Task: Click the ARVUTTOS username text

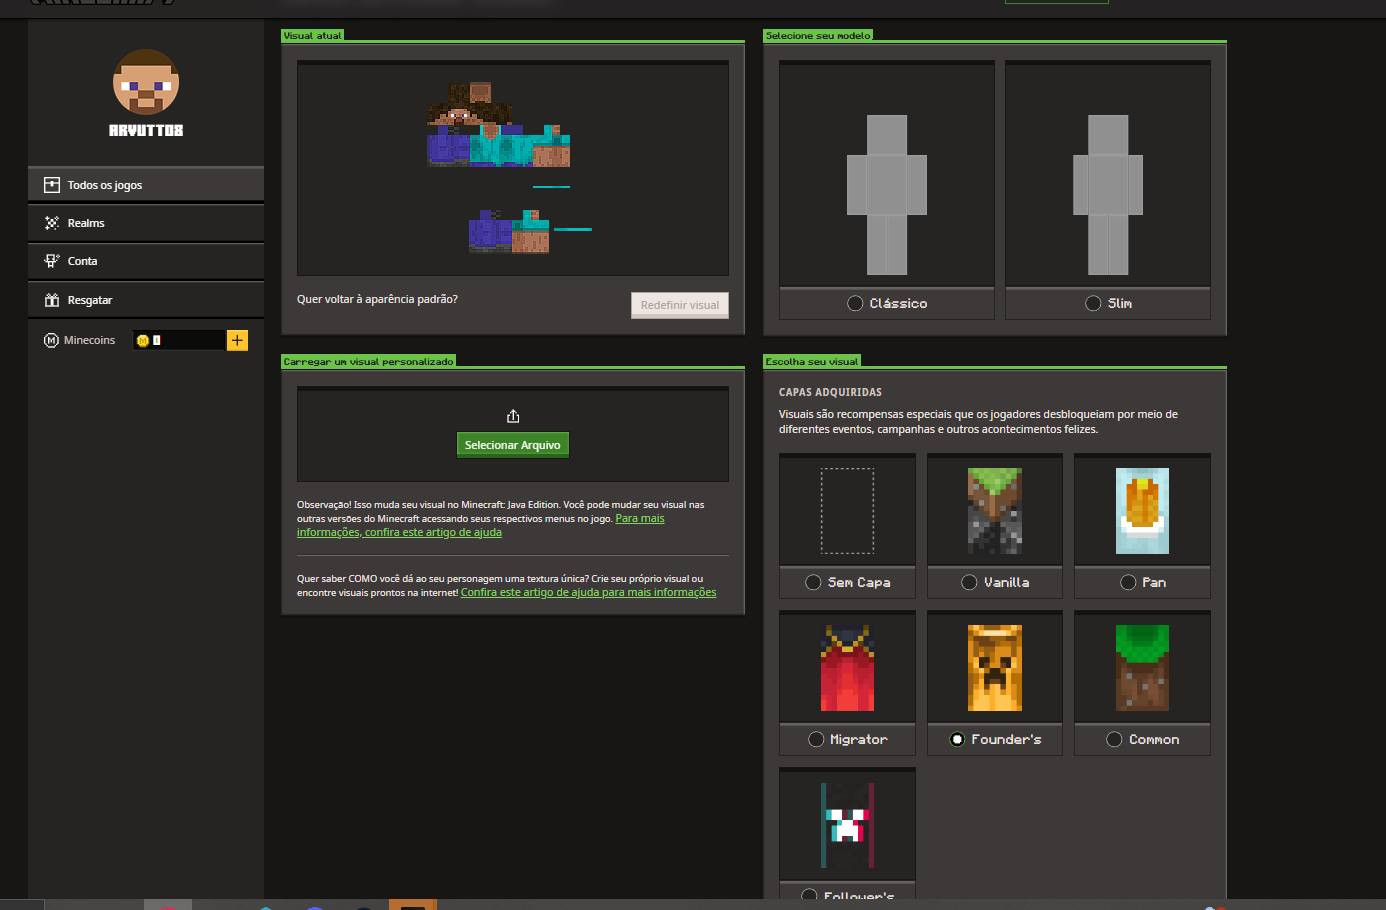Action: pos(146,130)
